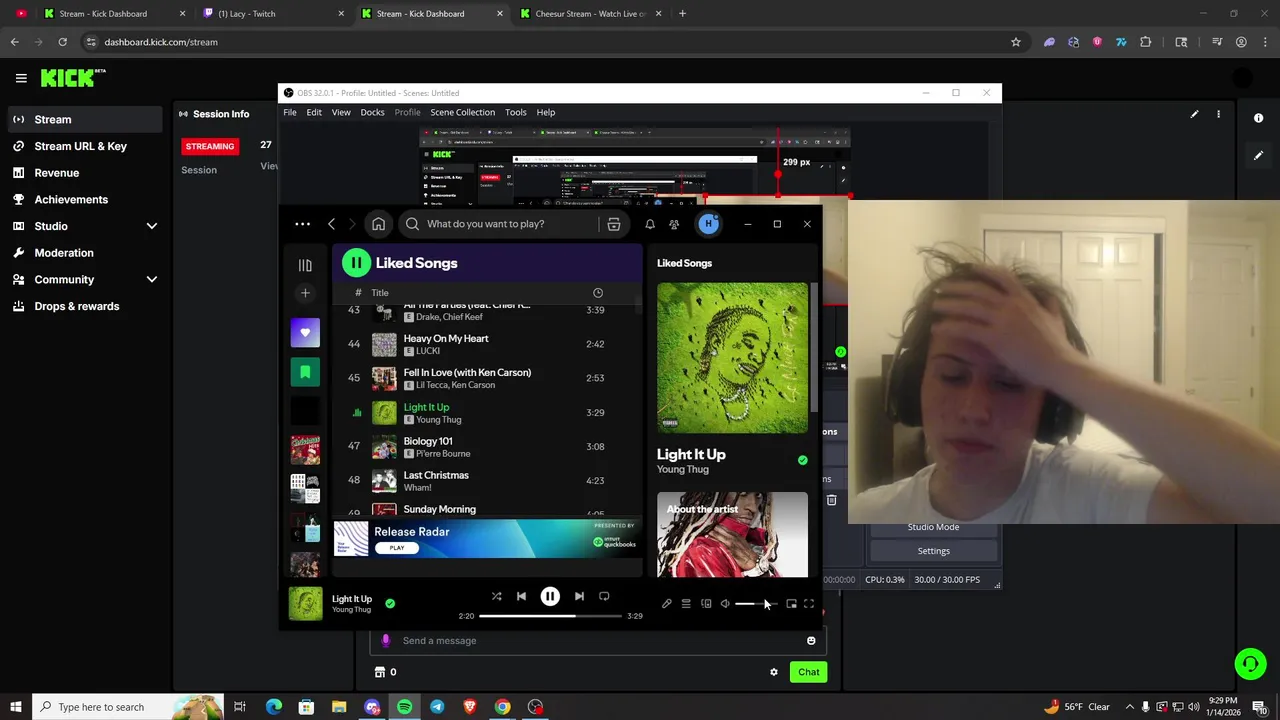
Task: Enter Spotify full screen mode
Action: tap(809, 604)
